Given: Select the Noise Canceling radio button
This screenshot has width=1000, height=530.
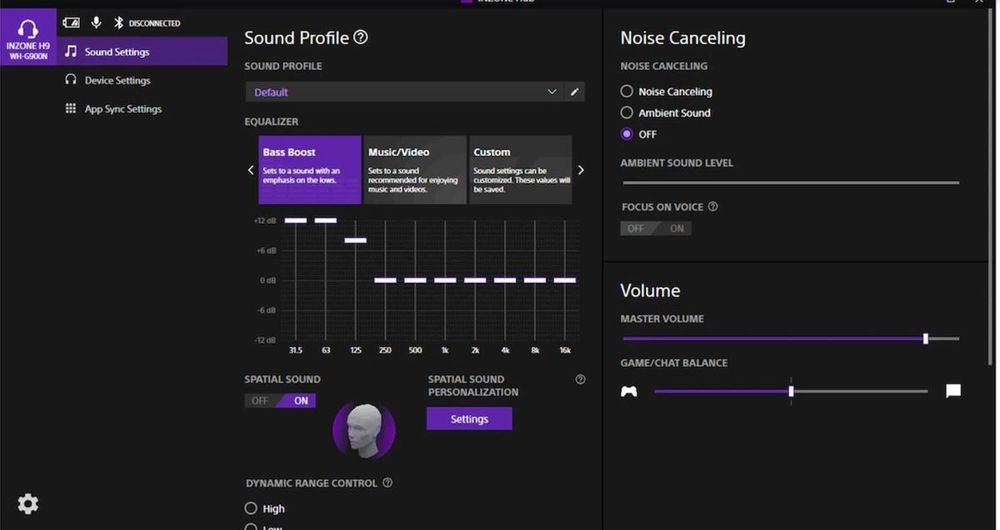Looking at the screenshot, I should click(627, 91).
